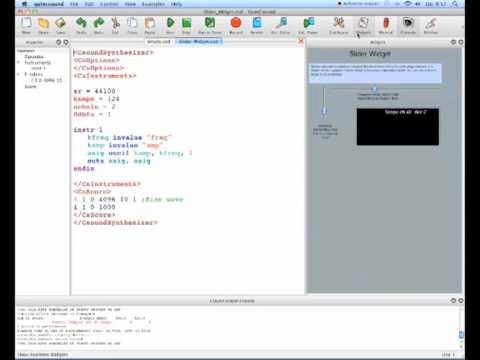Select instr 1 in the Inspector tree
The width and height of the screenshot is (480, 360).
point(39,68)
